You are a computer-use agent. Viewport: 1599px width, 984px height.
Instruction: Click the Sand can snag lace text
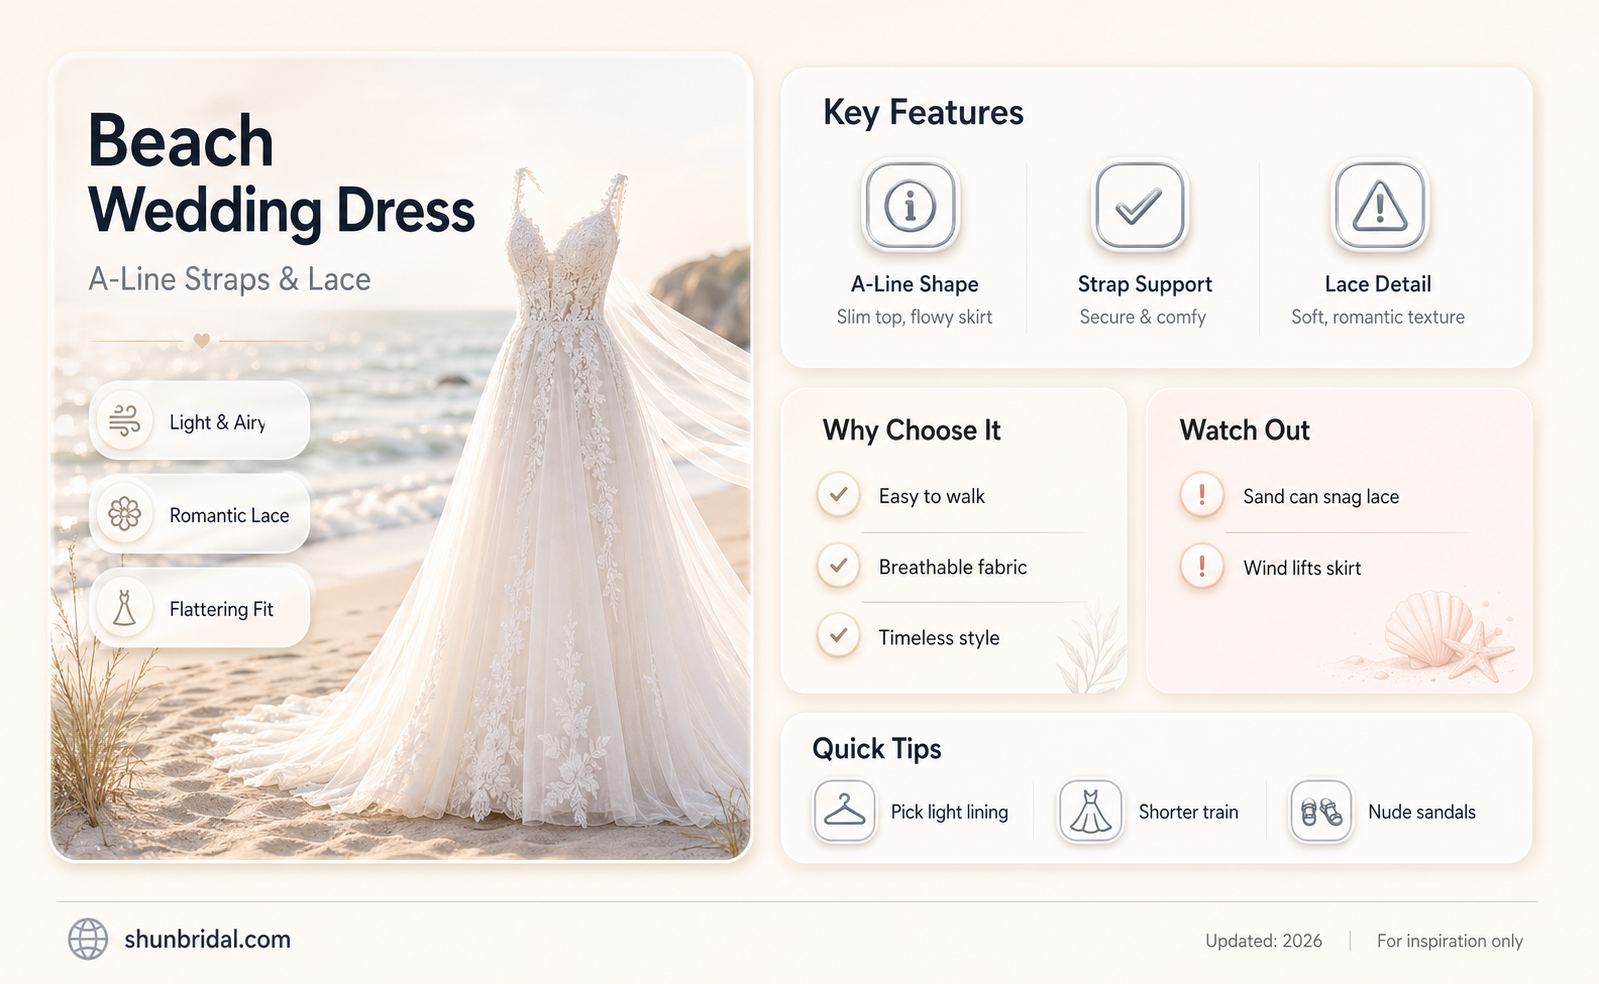(x=1320, y=497)
